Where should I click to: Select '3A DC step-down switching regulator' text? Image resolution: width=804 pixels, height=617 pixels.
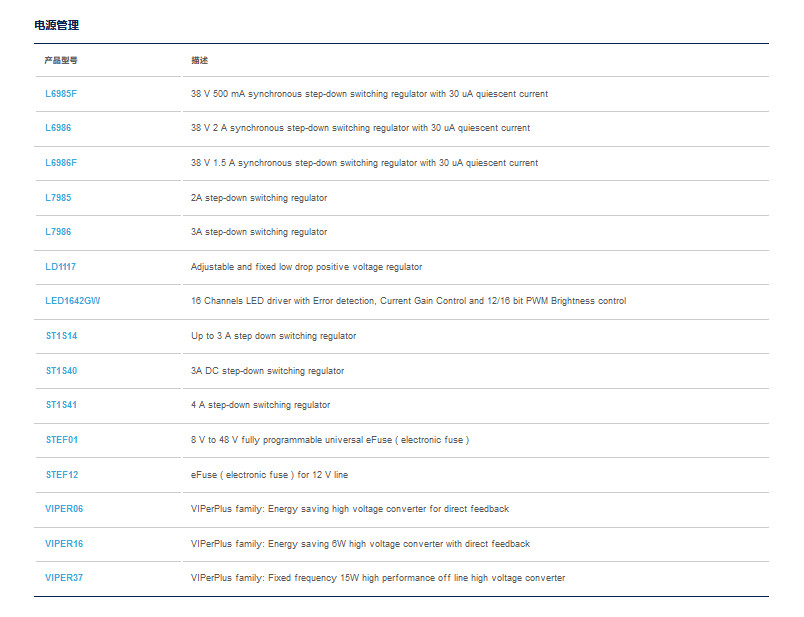[x=267, y=371]
